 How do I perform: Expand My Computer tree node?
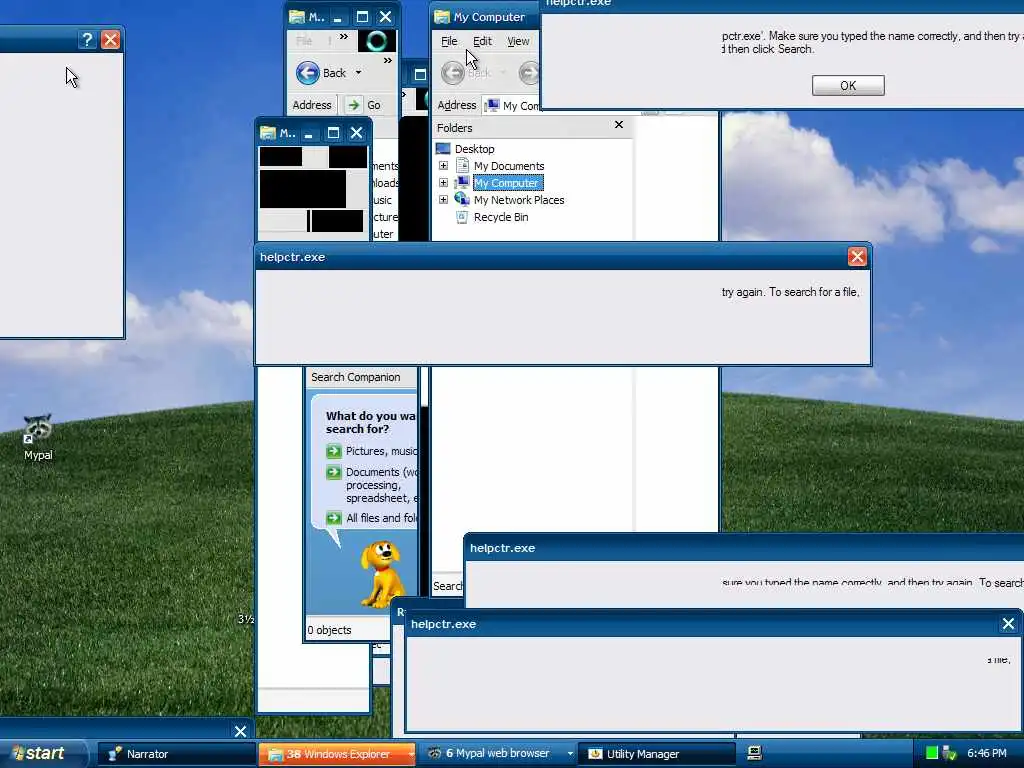443,183
